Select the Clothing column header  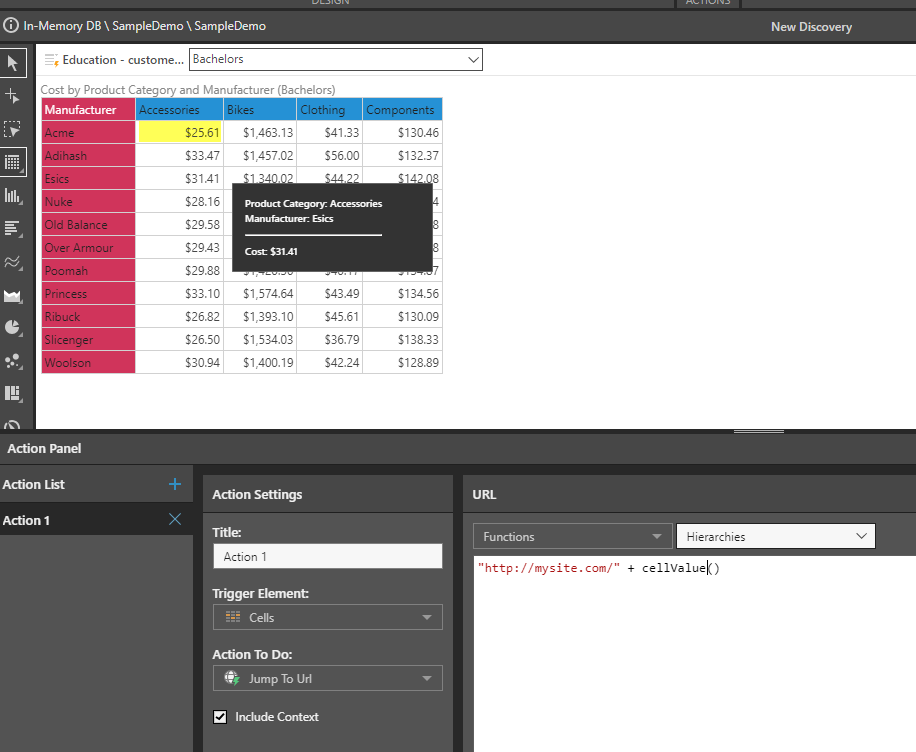(x=329, y=110)
